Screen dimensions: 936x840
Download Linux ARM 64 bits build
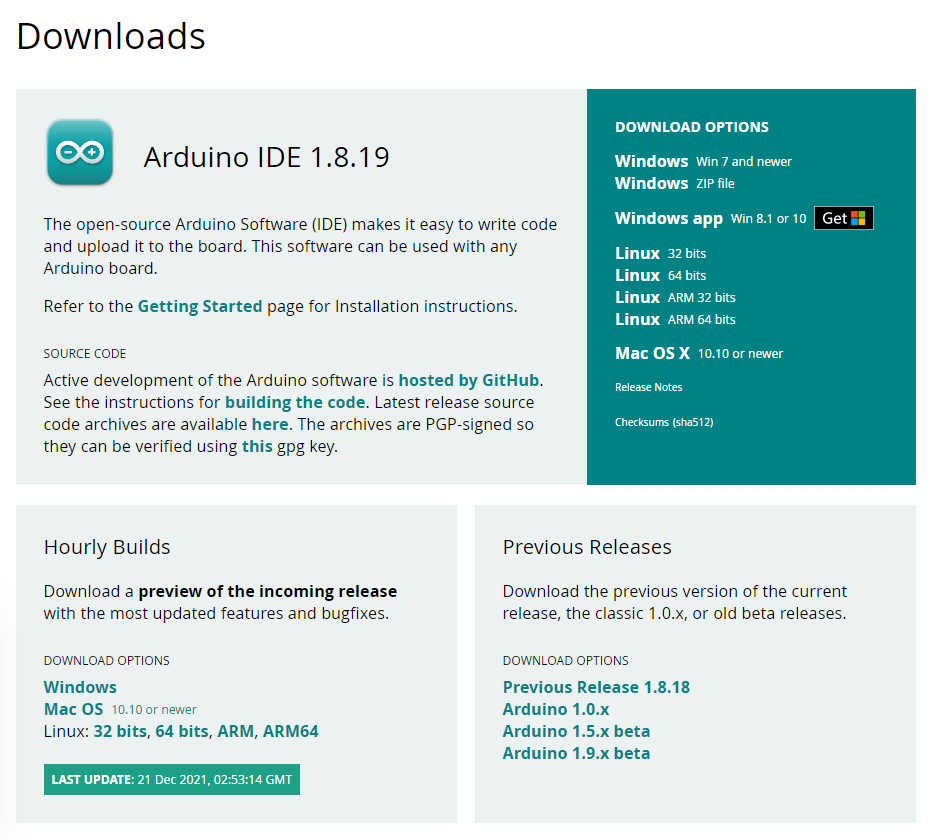tap(675, 319)
